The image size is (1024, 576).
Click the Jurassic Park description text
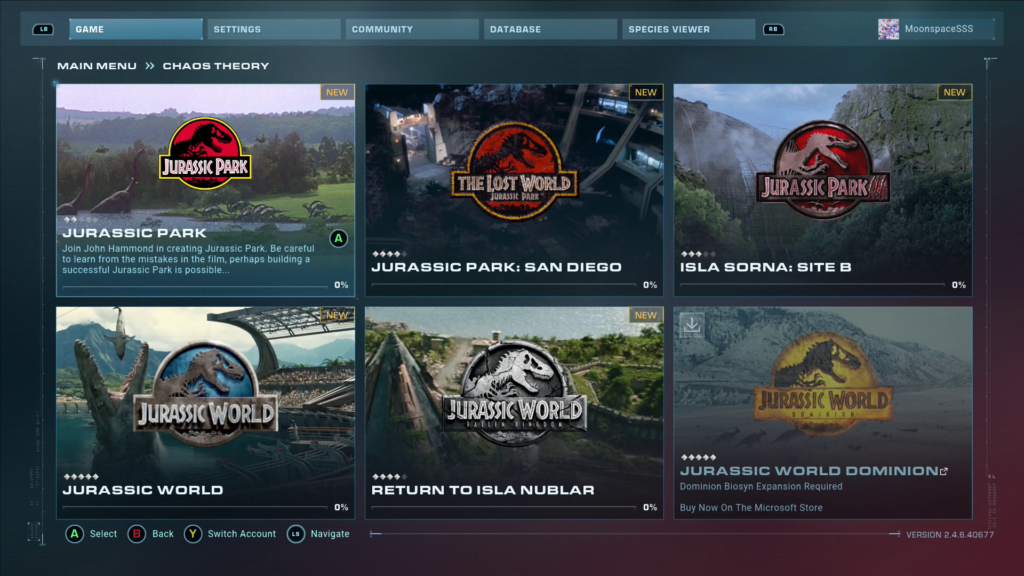click(x=188, y=259)
